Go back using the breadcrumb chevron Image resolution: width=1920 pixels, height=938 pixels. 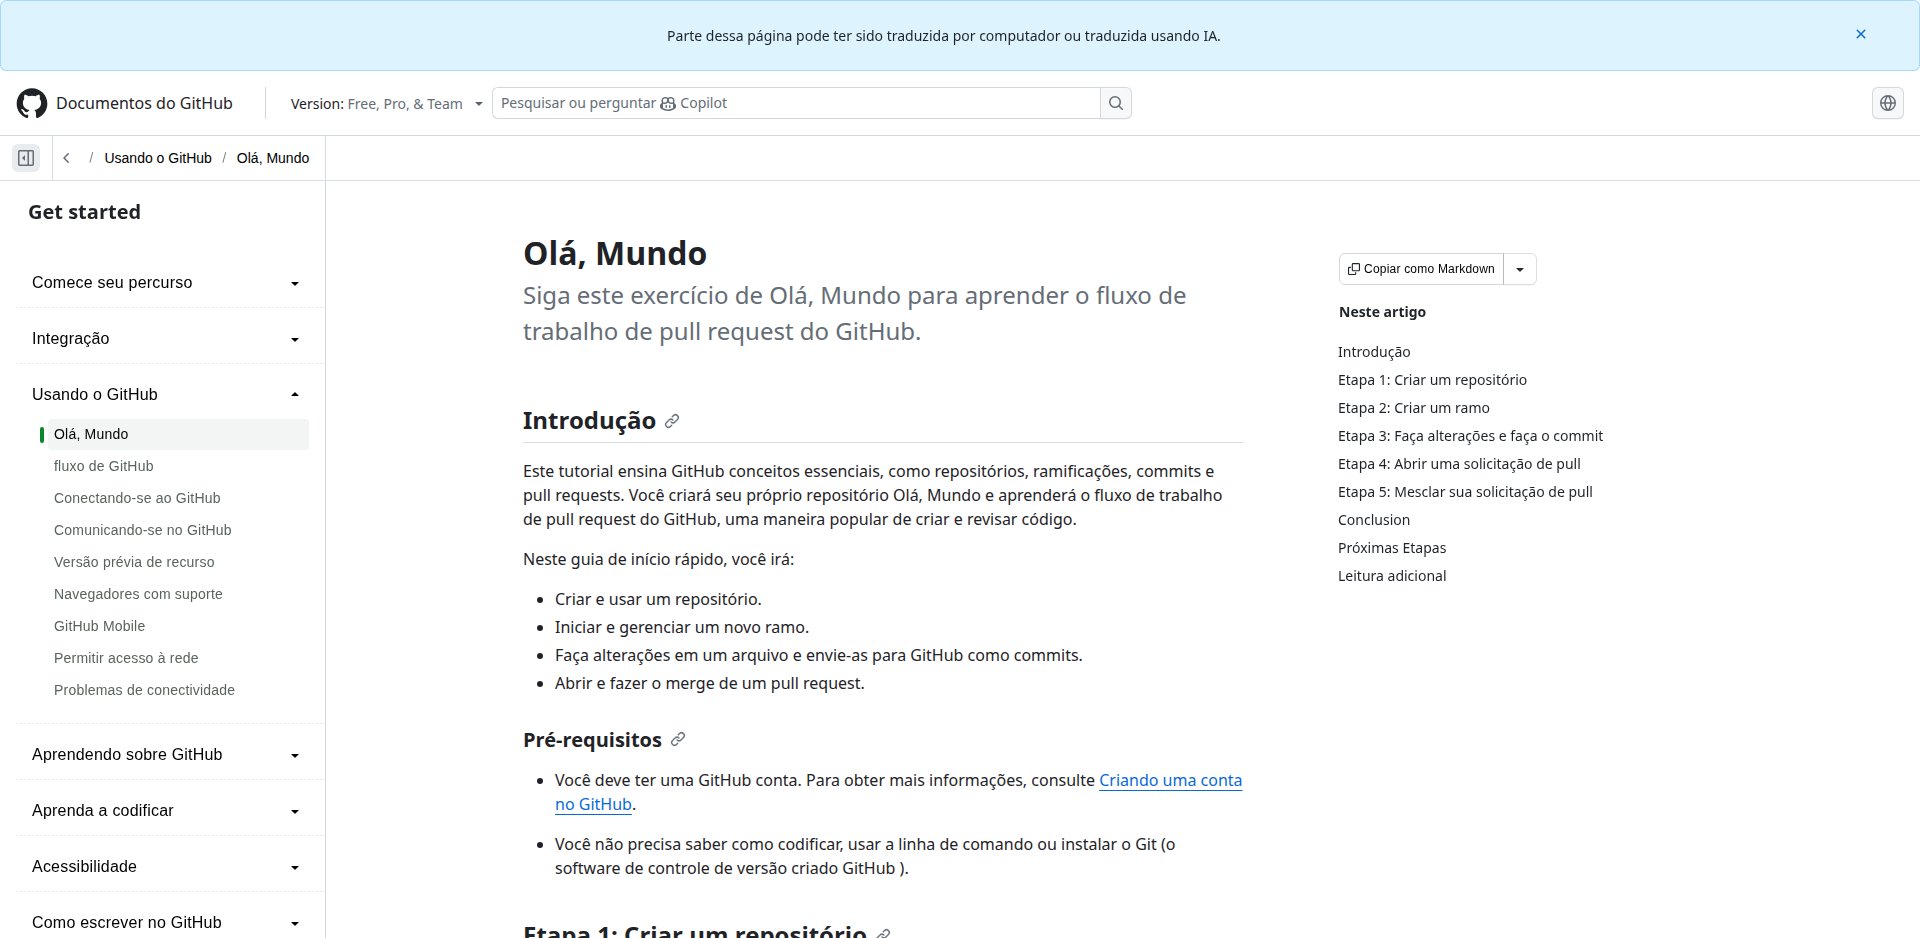point(66,158)
